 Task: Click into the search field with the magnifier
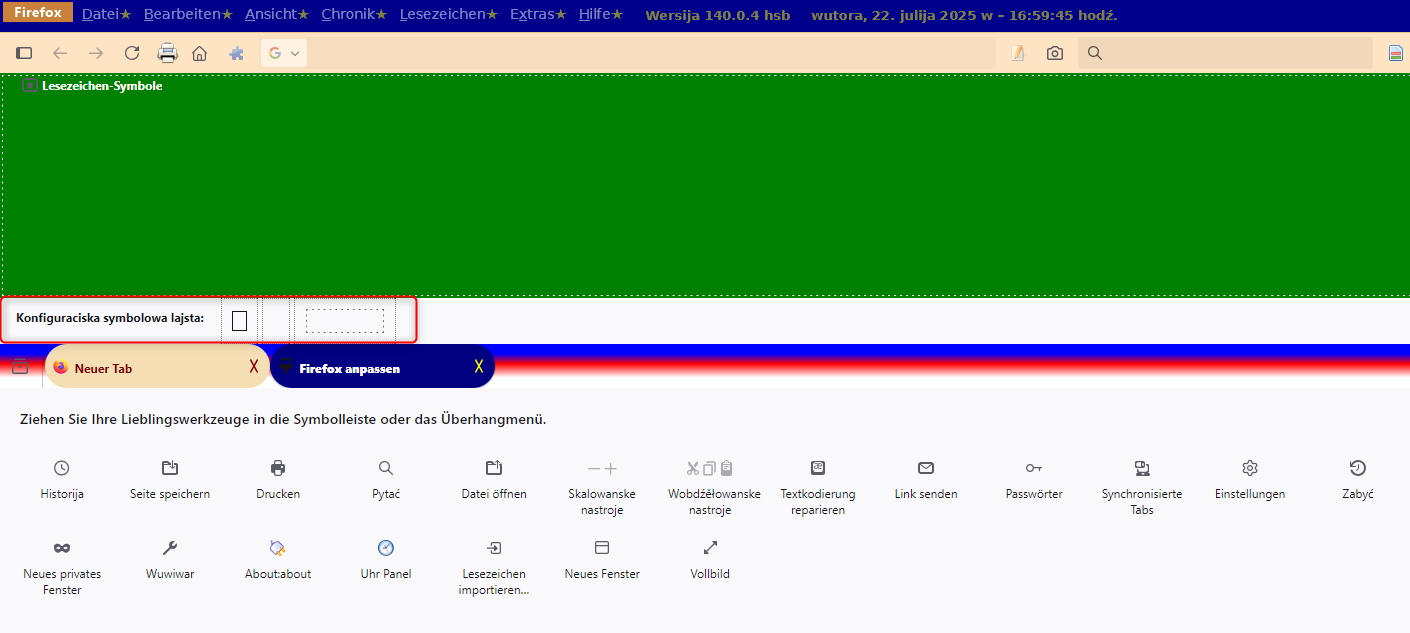(x=1225, y=53)
